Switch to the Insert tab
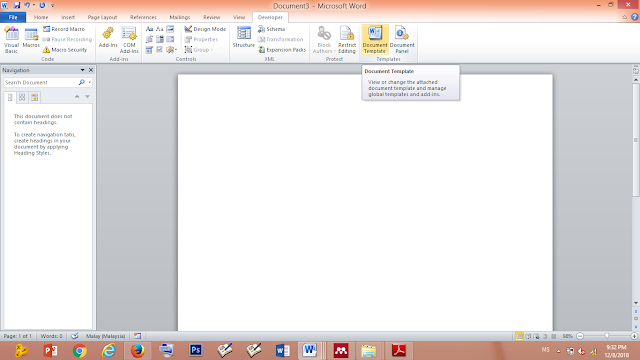Viewport: 640px width, 360px height. click(68, 17)
